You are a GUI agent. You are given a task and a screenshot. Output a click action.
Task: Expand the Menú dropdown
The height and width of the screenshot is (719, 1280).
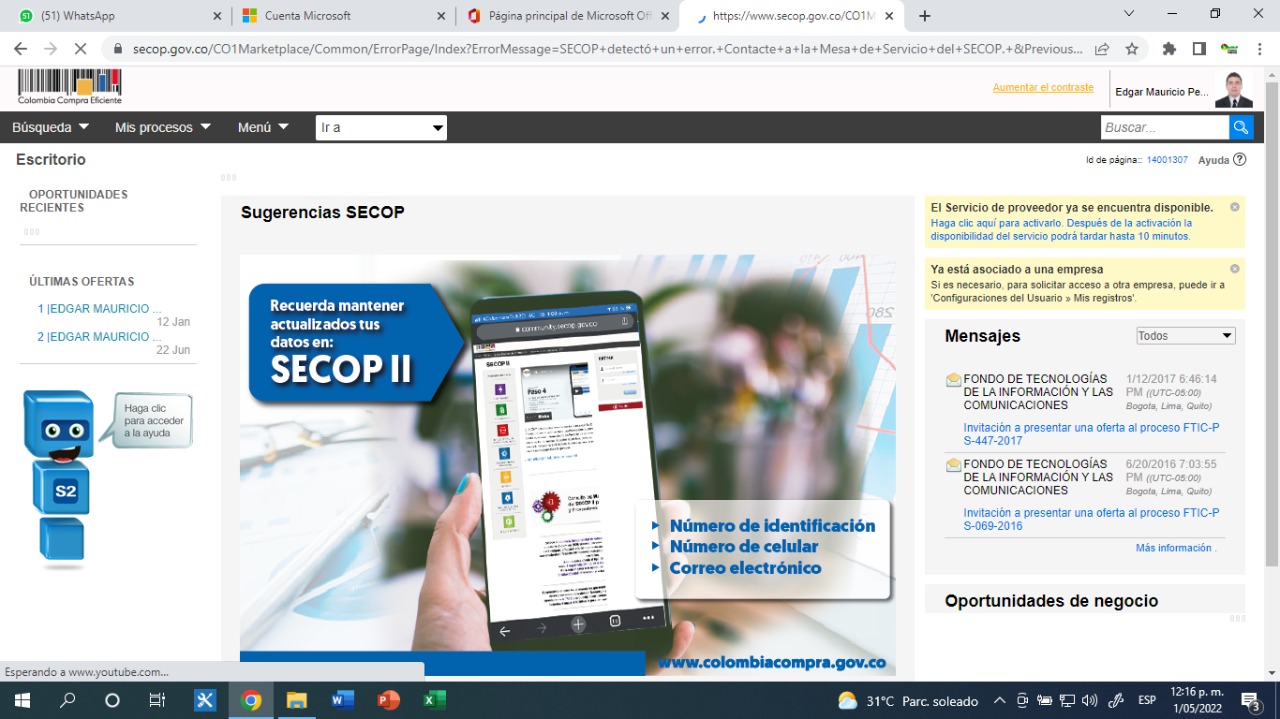(x=263, y=127)
